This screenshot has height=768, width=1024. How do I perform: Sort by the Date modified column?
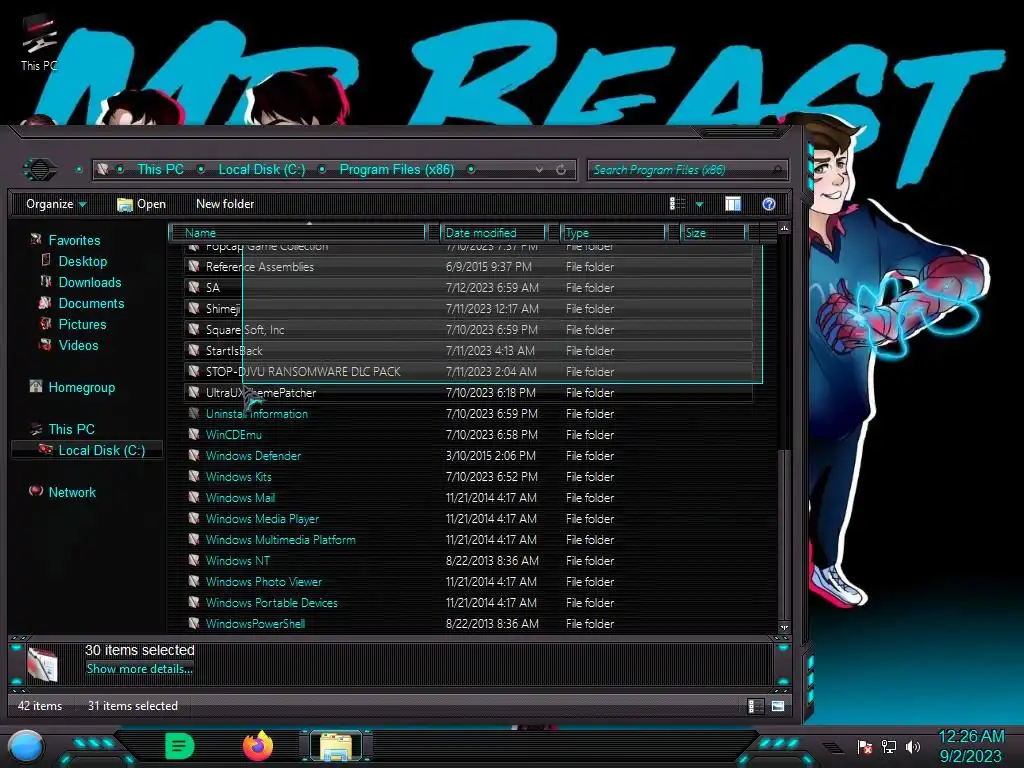tap(493, 232)
